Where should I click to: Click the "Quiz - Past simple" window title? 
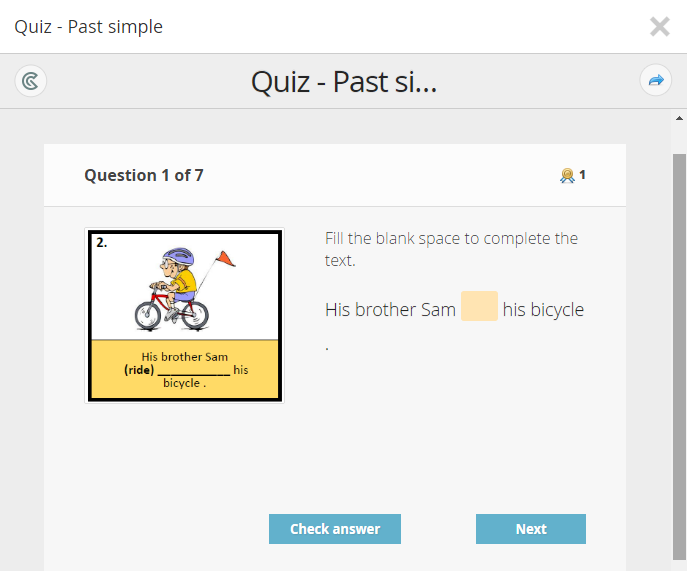click(89, 27)
